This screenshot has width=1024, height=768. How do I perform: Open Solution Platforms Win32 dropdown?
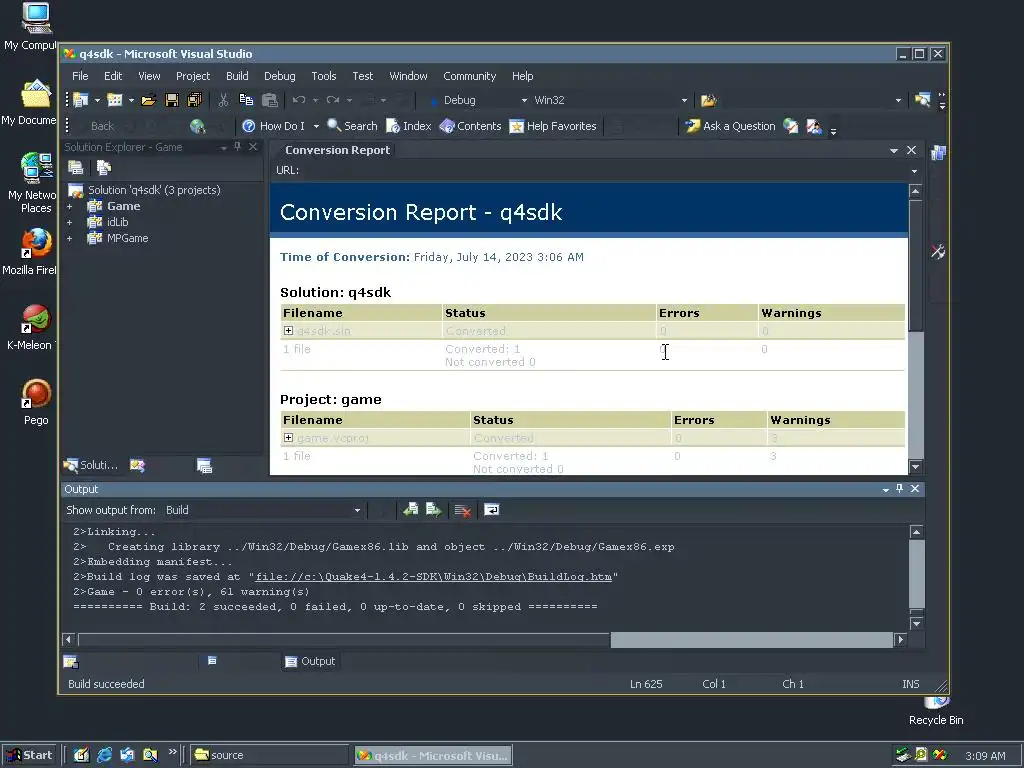684,100
